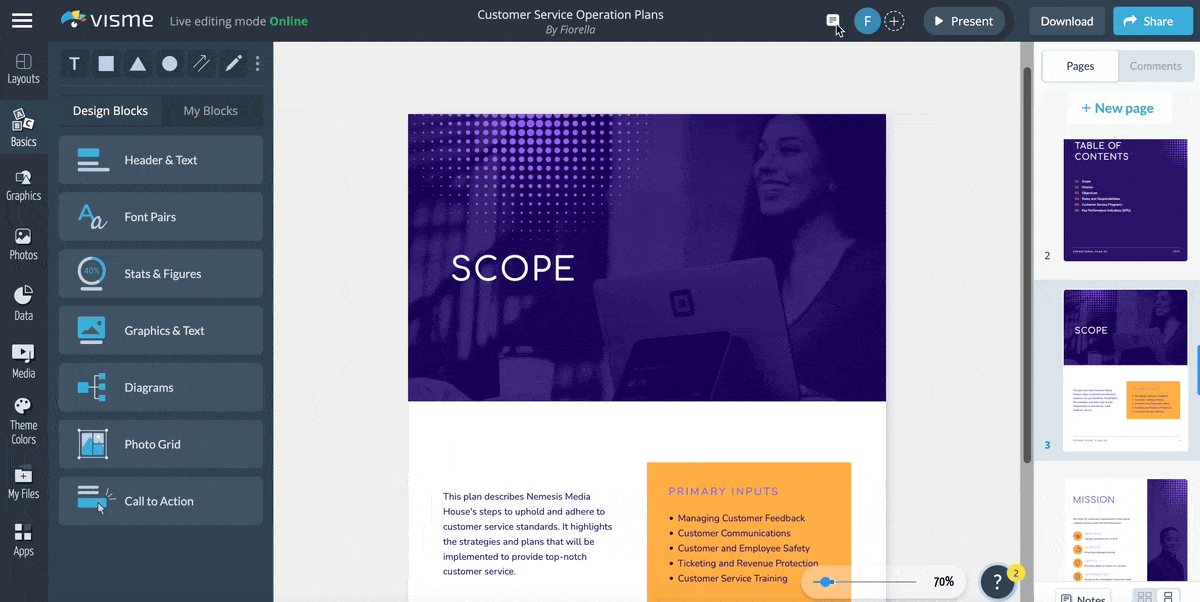Click the Download button

click(1066, 21)
